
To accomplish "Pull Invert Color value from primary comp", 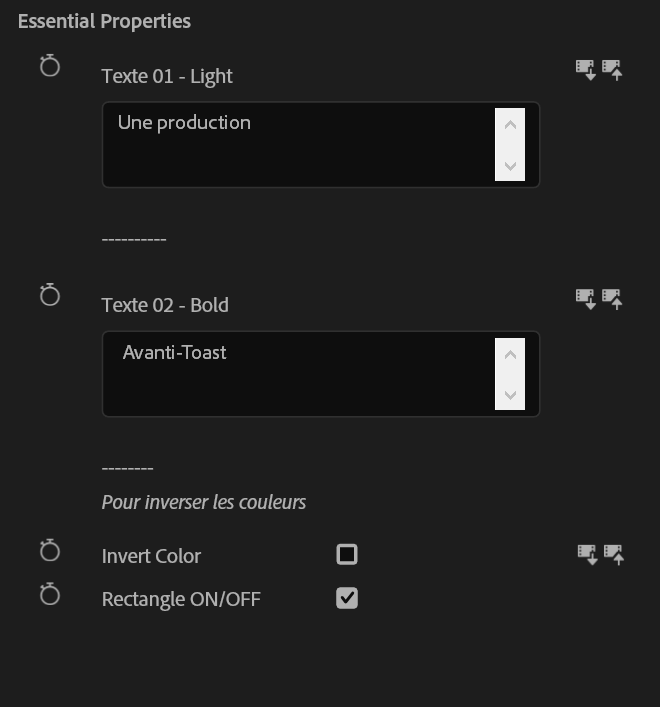I will [588, 555].
